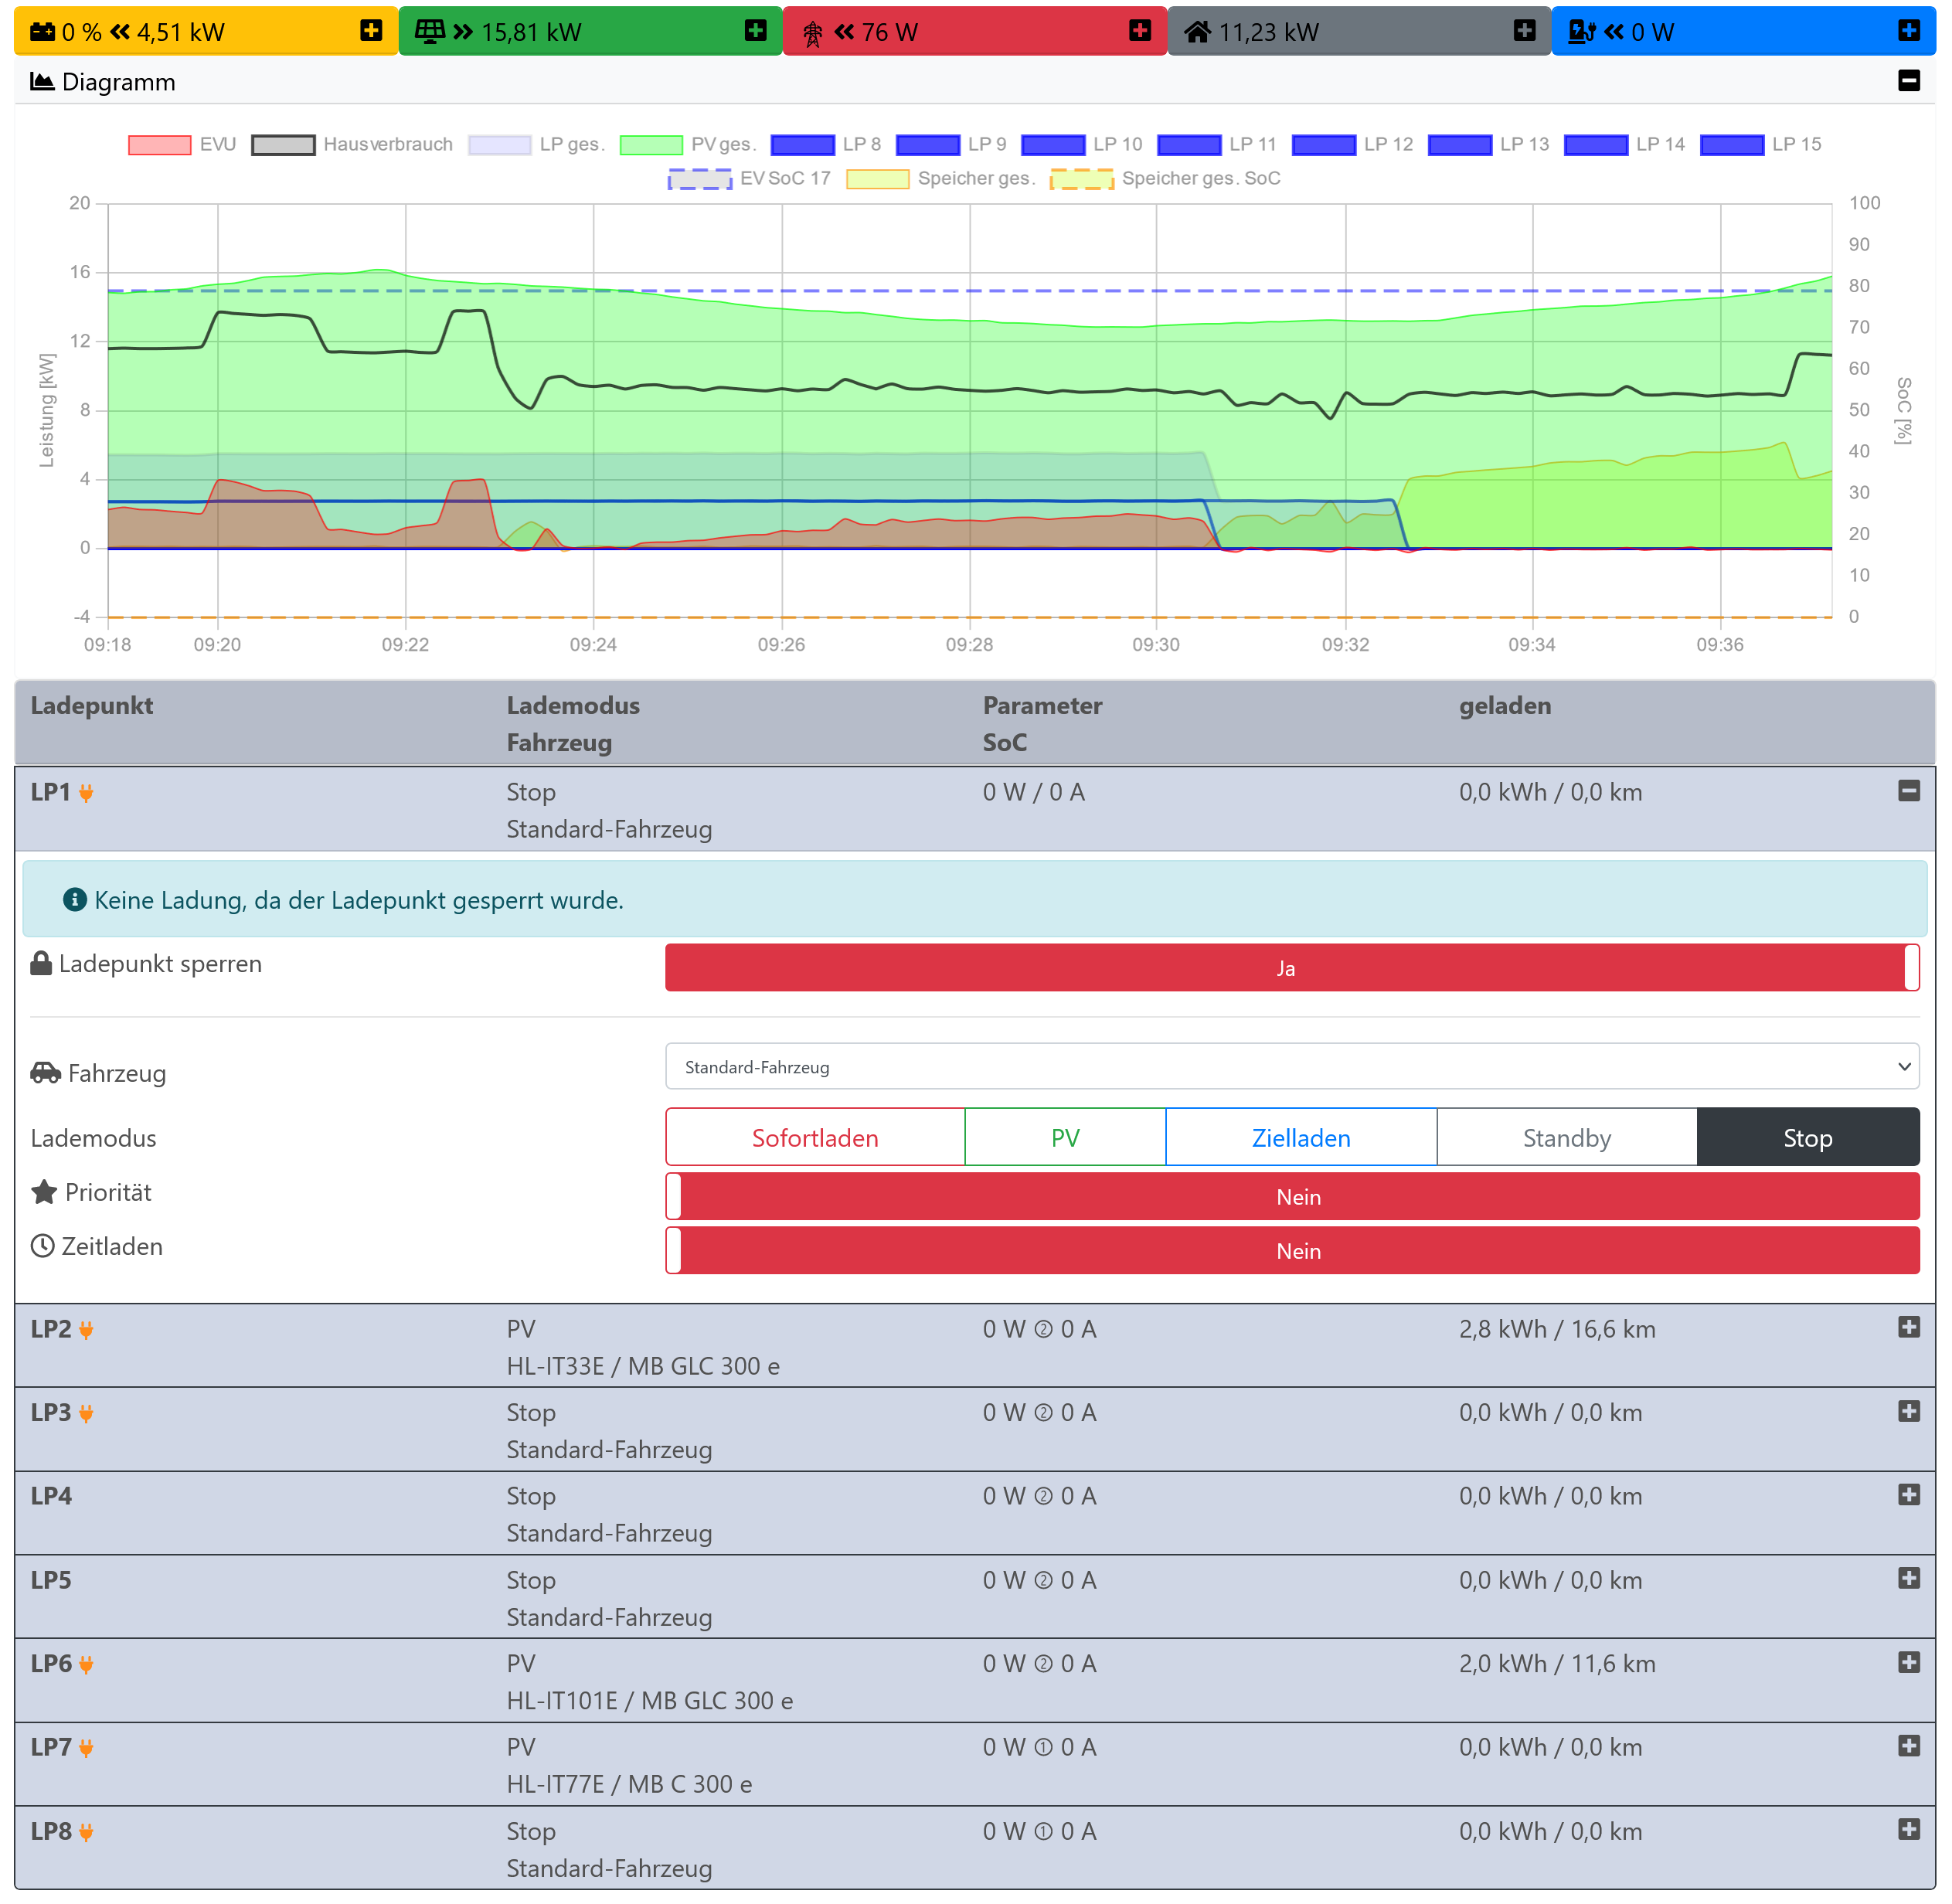1952x1904 pixels.
Task: Expand the yellow battery storage card
Action: 371,31
